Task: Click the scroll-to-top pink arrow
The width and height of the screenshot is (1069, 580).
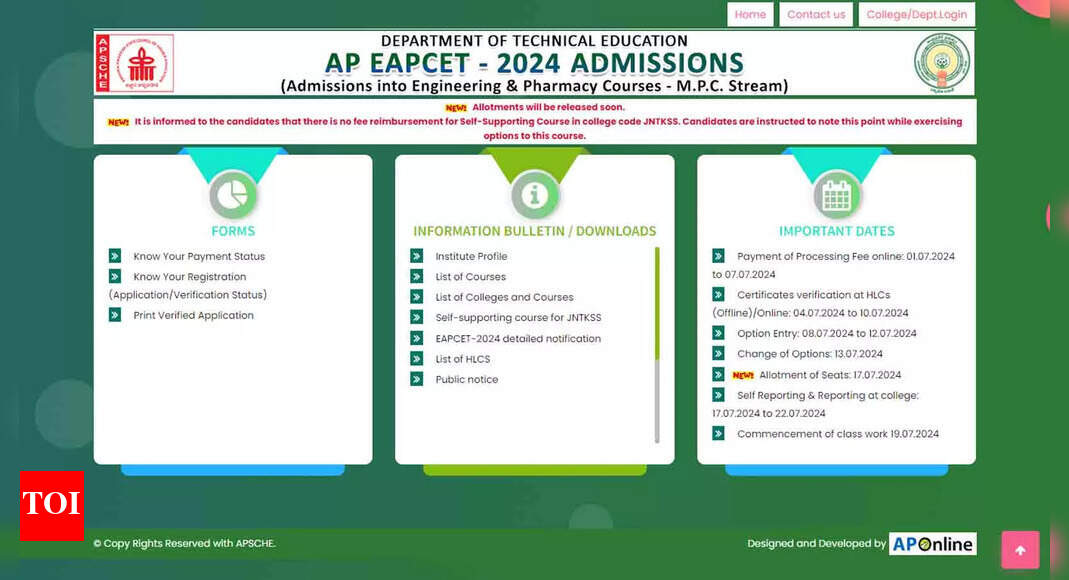Action: pos(1019,550)
